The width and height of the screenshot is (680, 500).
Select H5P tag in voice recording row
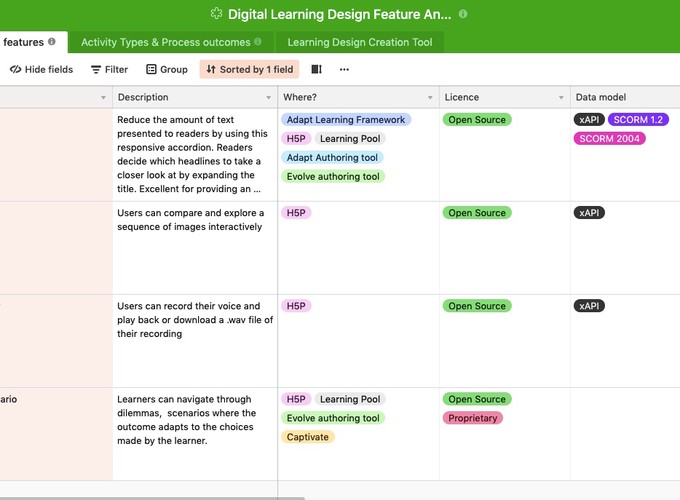[x=296, y=306]
